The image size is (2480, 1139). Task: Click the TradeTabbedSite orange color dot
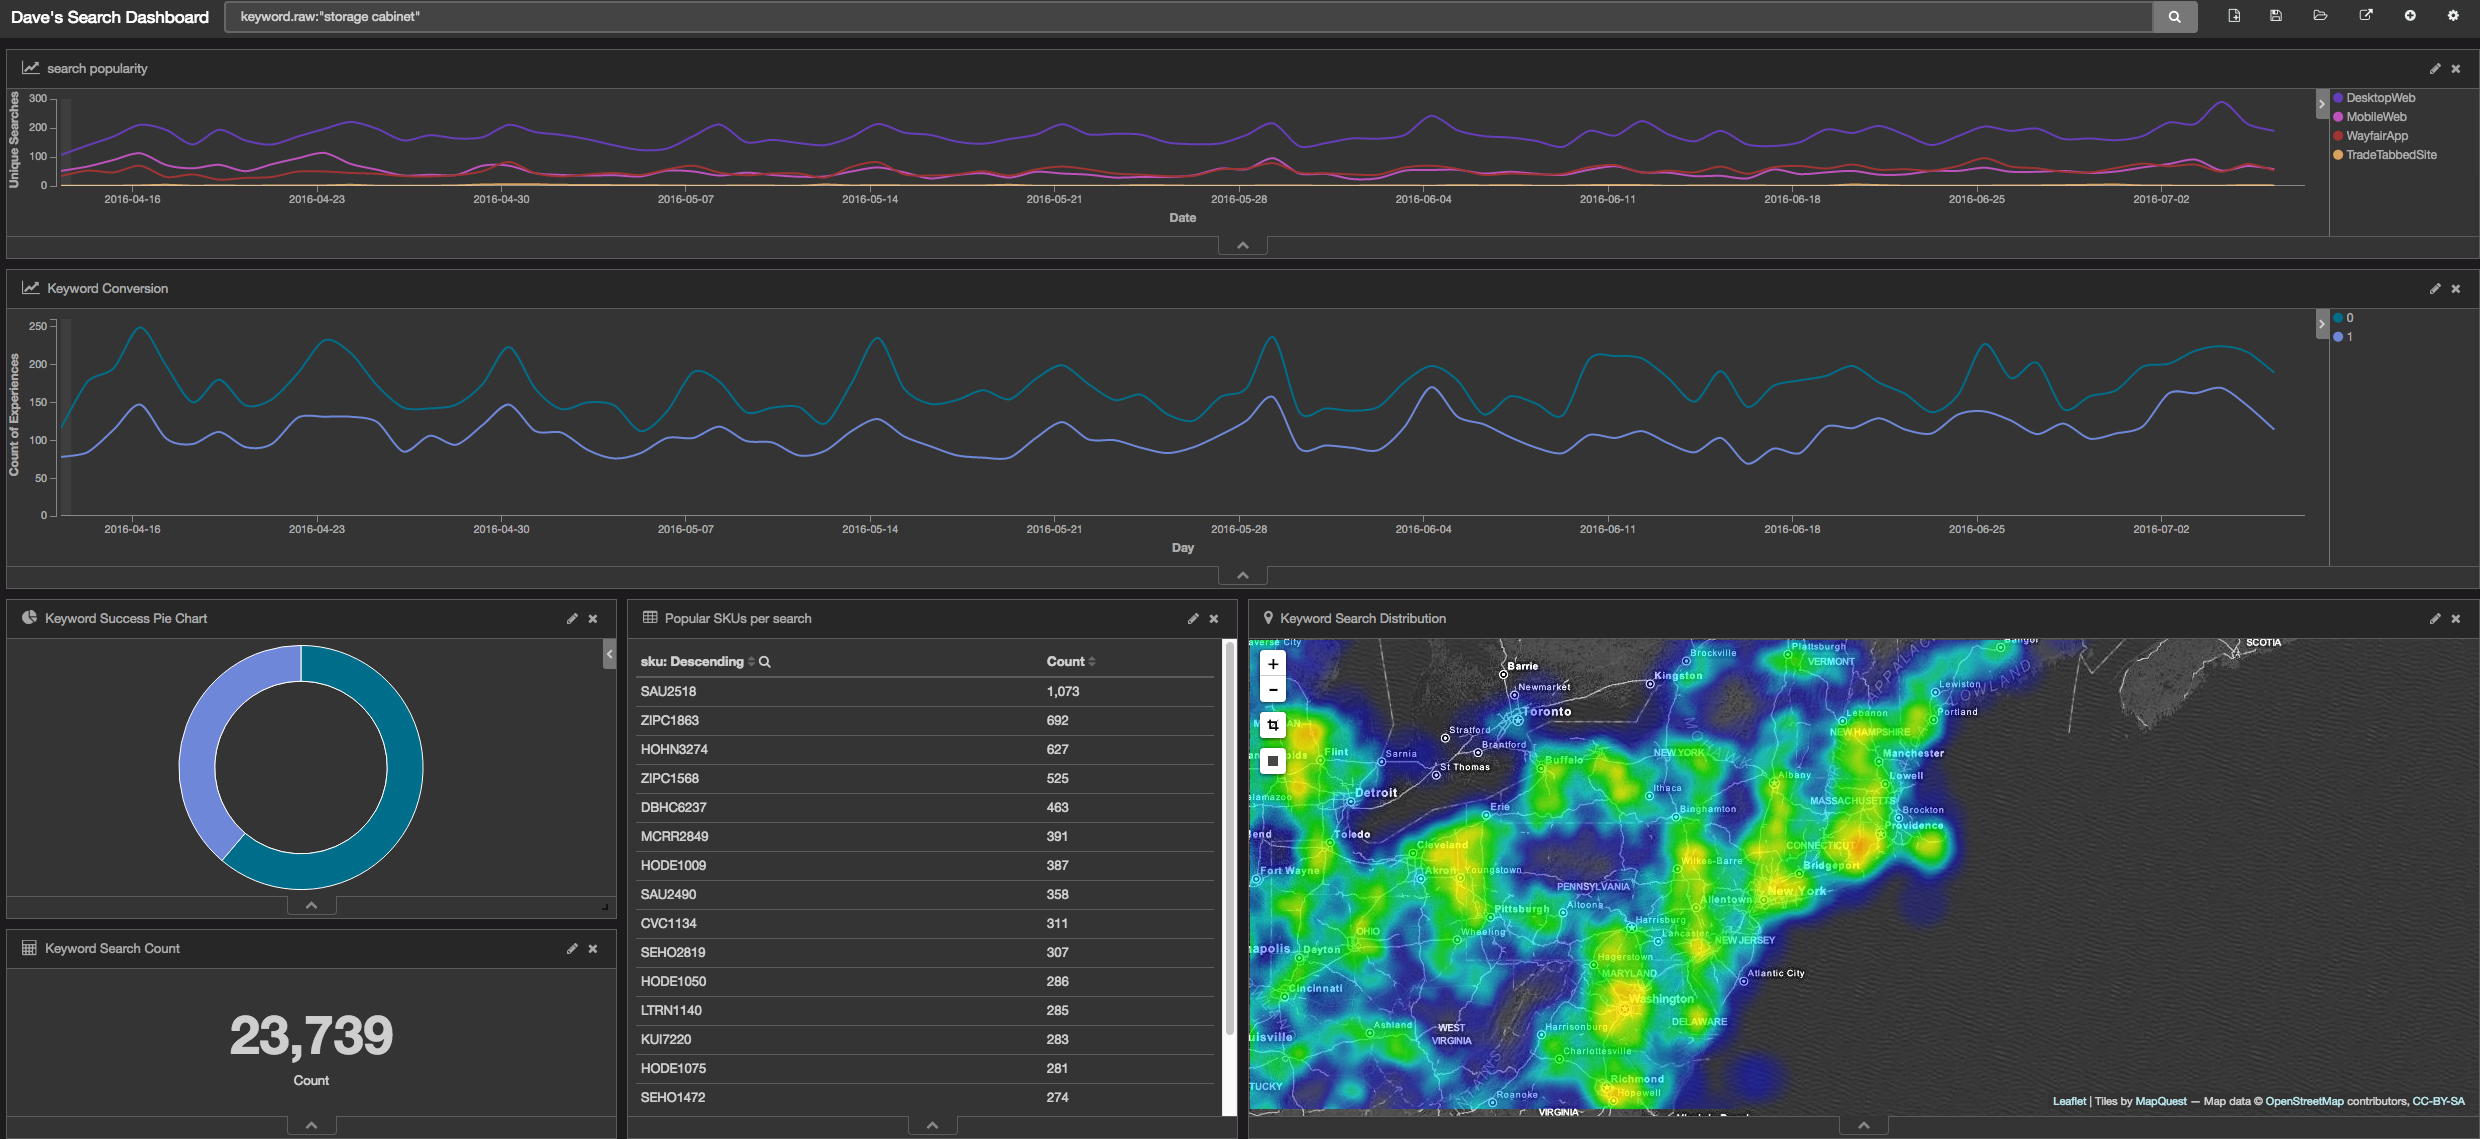pyautogui.click(x=2338, y=155)
